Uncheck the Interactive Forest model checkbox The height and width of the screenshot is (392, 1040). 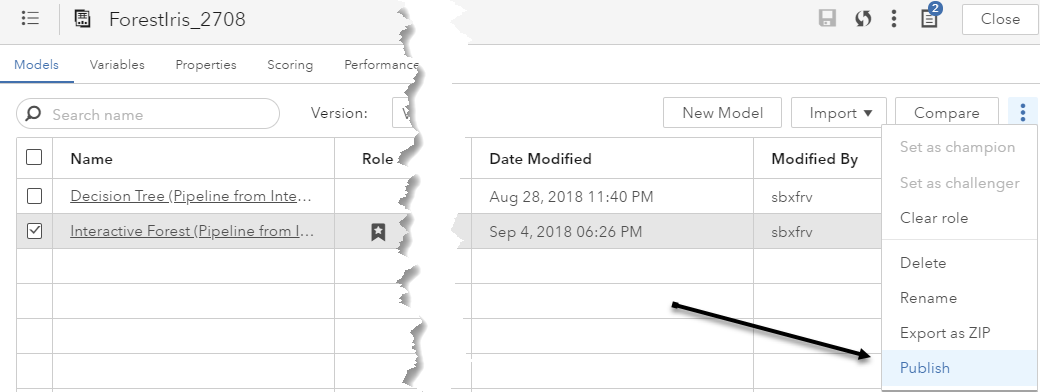coord(34,231)
